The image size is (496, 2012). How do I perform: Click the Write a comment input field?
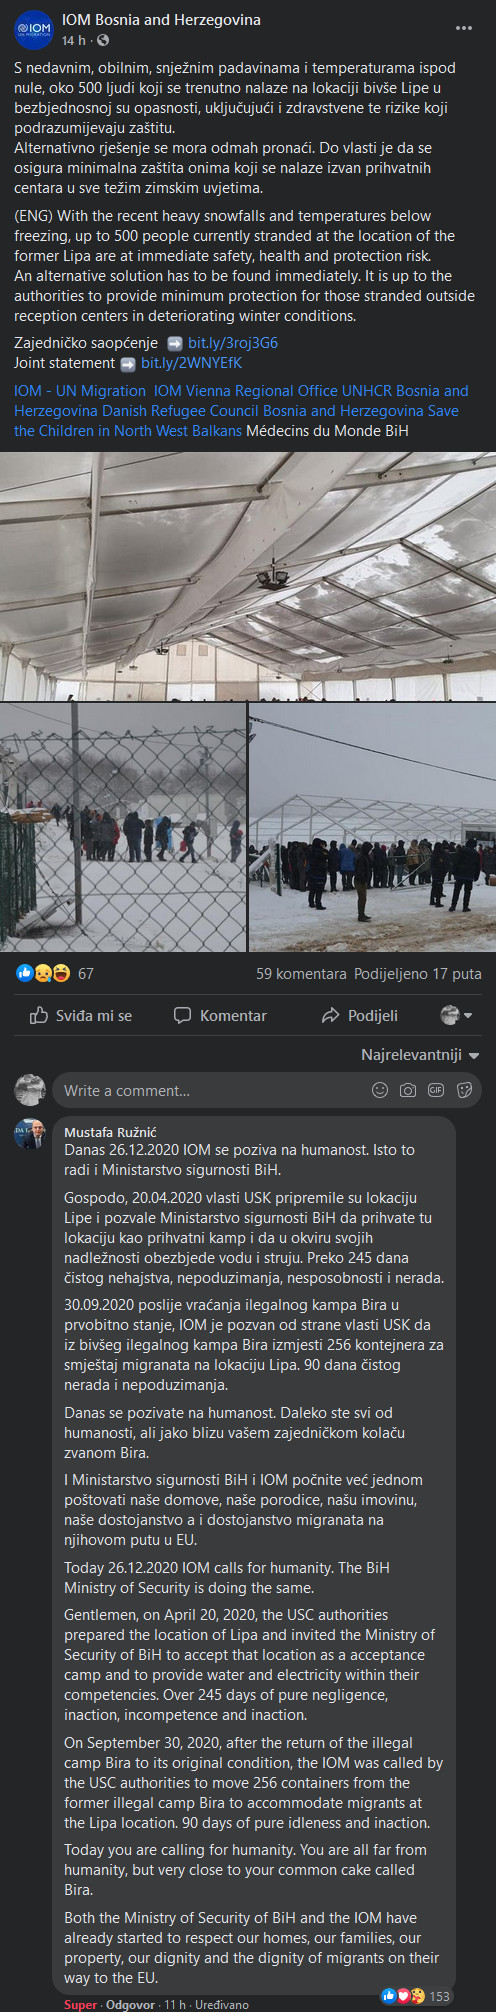coord(210,1090)
